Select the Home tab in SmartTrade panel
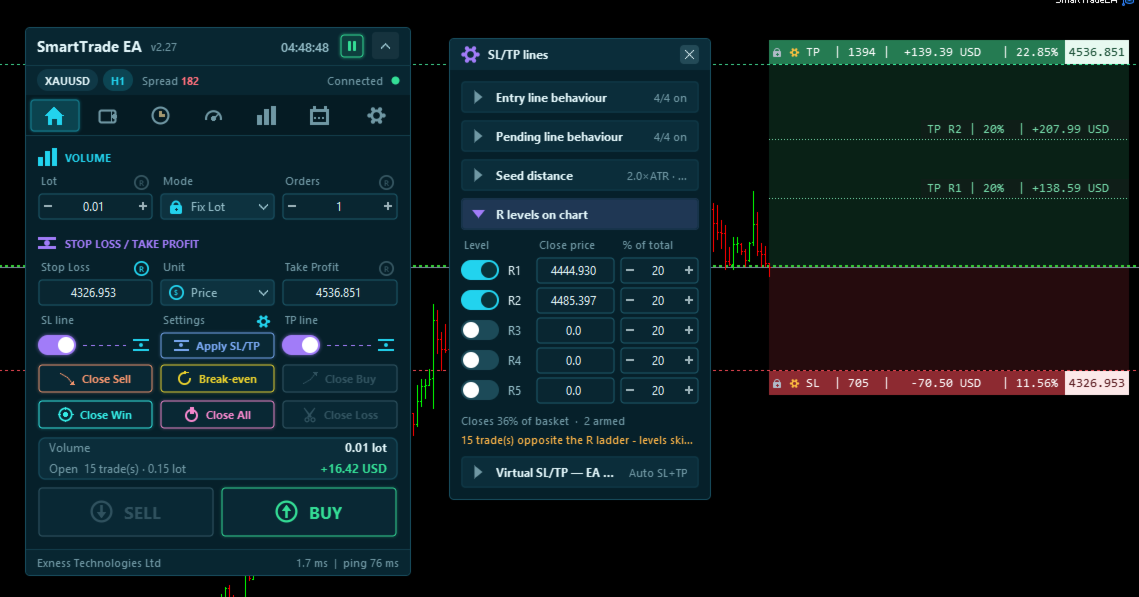The width and height of the screenshot is (1139, 597). [54, 115]
